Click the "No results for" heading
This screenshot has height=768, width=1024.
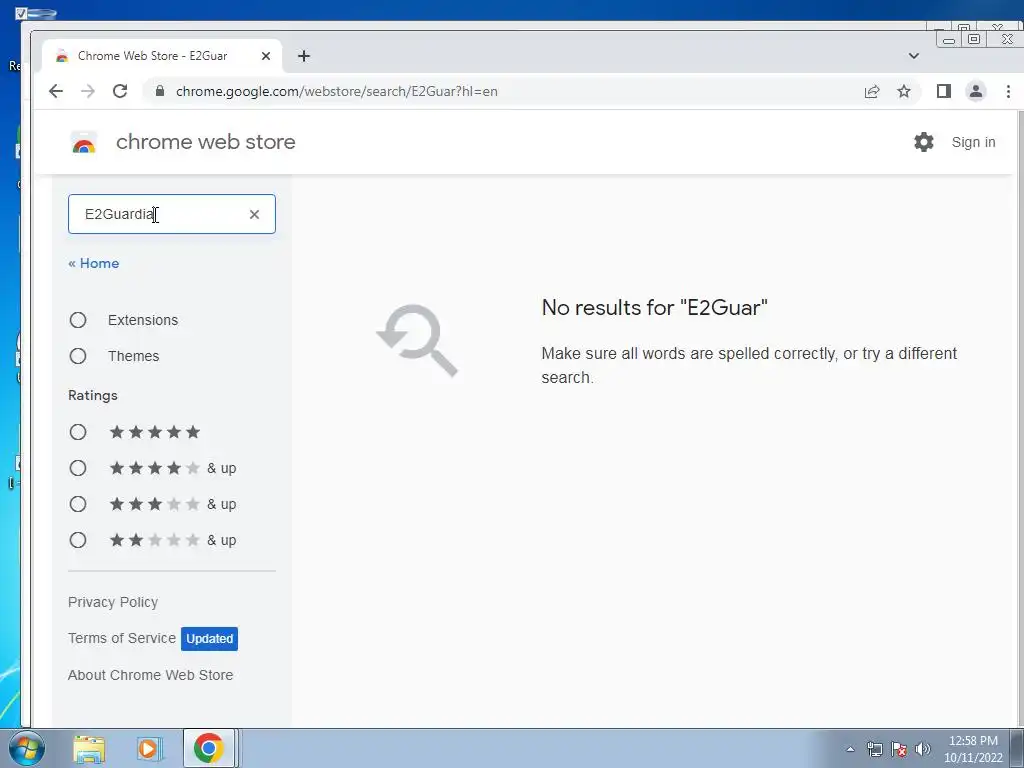tap(654, 308)
